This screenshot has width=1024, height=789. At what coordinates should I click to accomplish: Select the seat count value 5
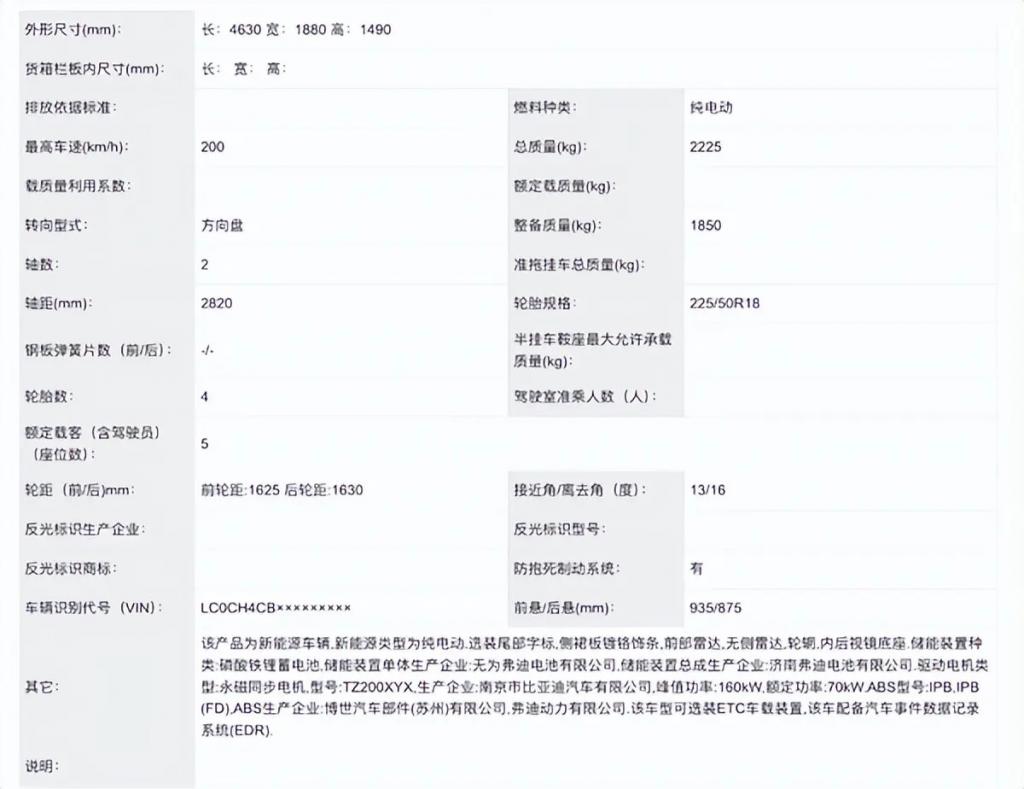click(x=204, y=443)
